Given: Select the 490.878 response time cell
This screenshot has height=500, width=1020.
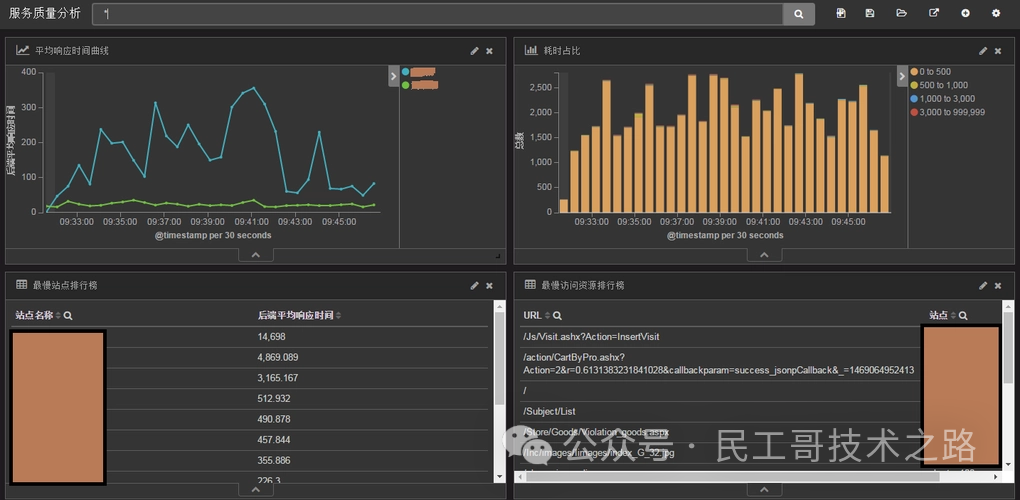Looking at the screenshot, I should click(x=274, y=419).
